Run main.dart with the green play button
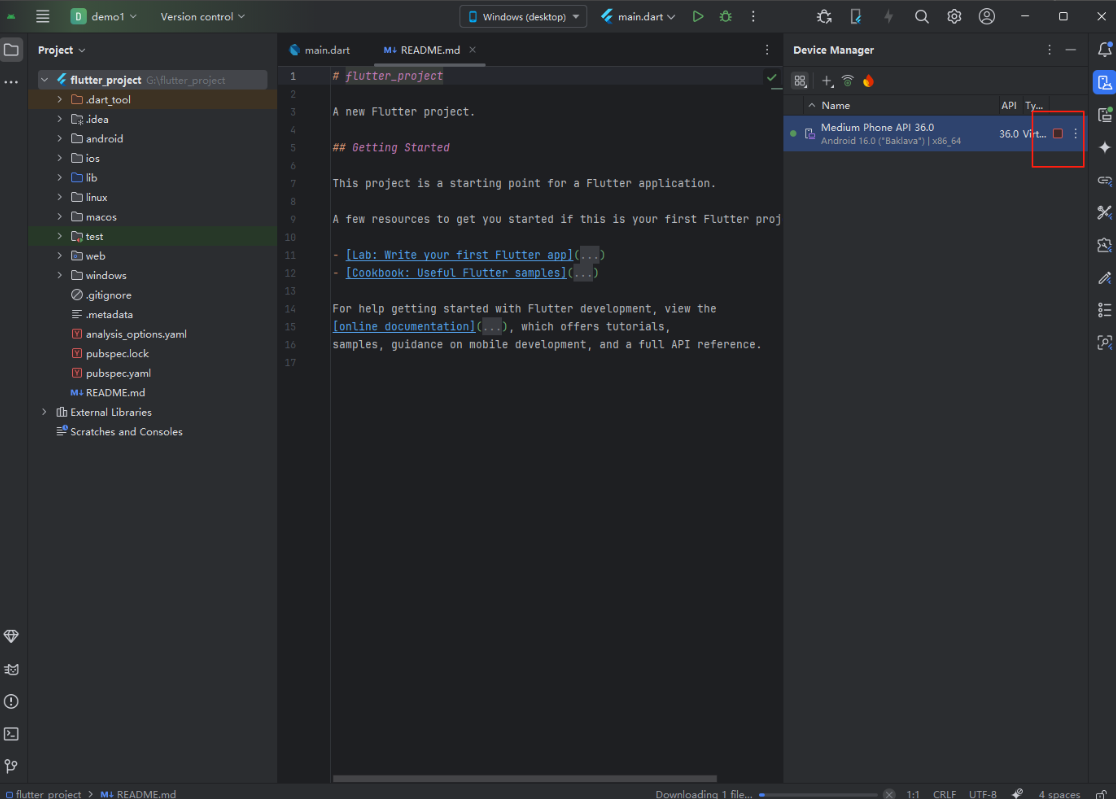Image resolution: width=1116 pixels, height=799 pixels. point(698,16)
